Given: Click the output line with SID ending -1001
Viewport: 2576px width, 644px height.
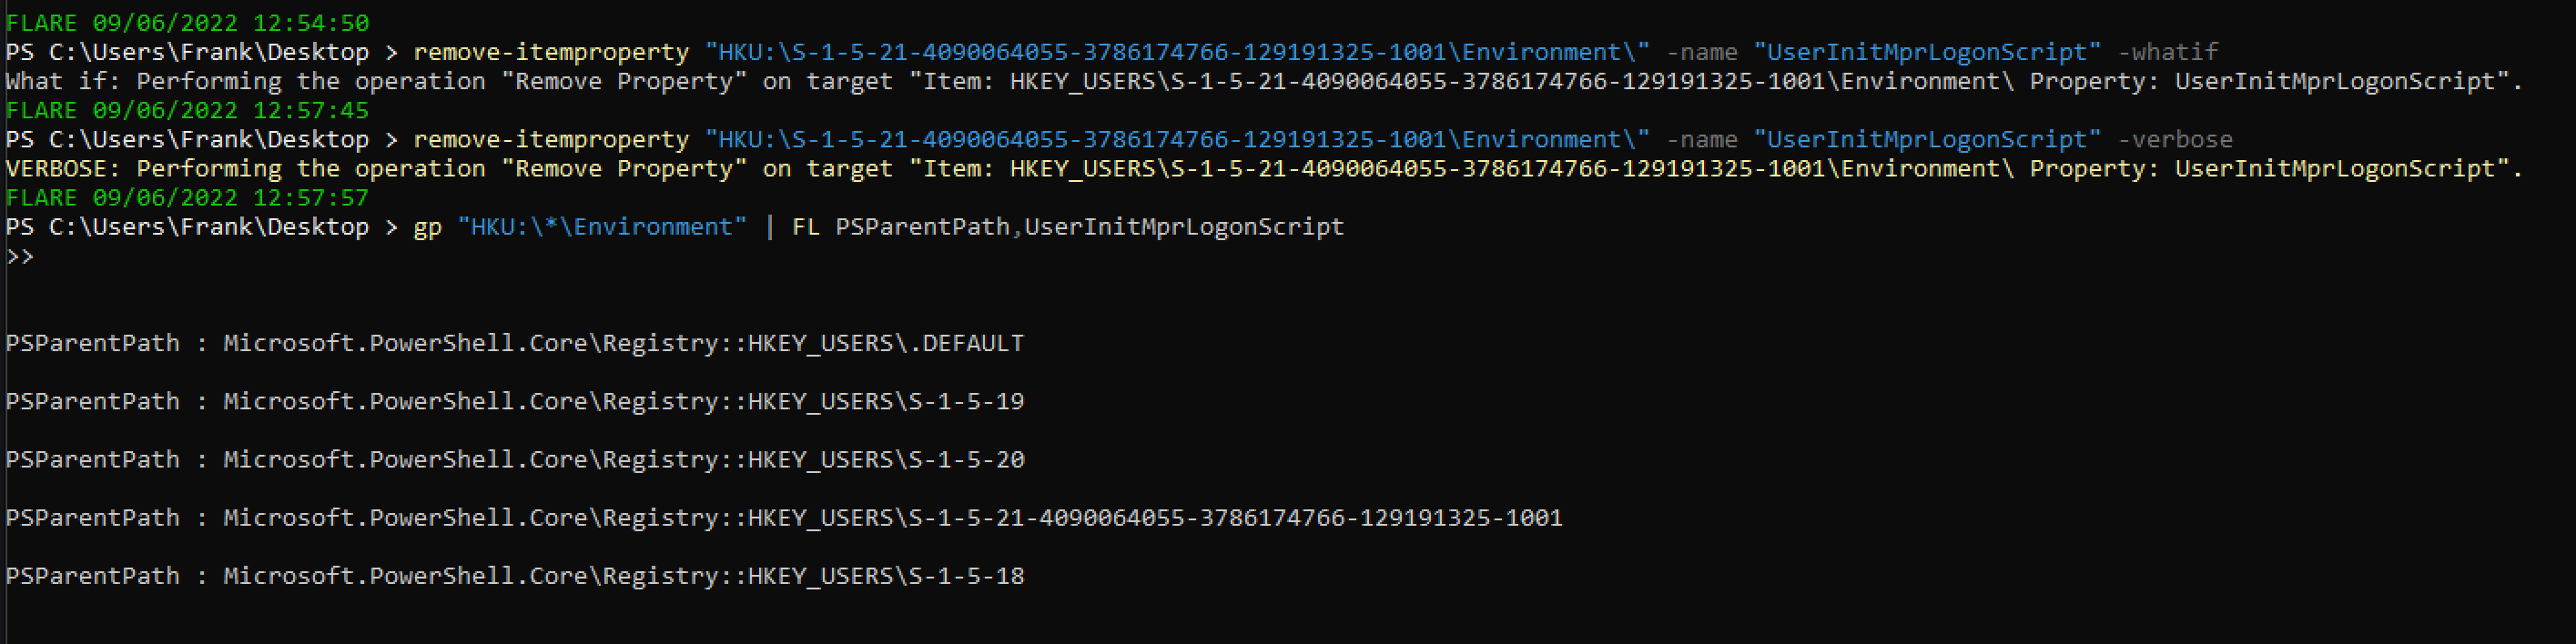Looking at the screenshot, I should point(783,517).
